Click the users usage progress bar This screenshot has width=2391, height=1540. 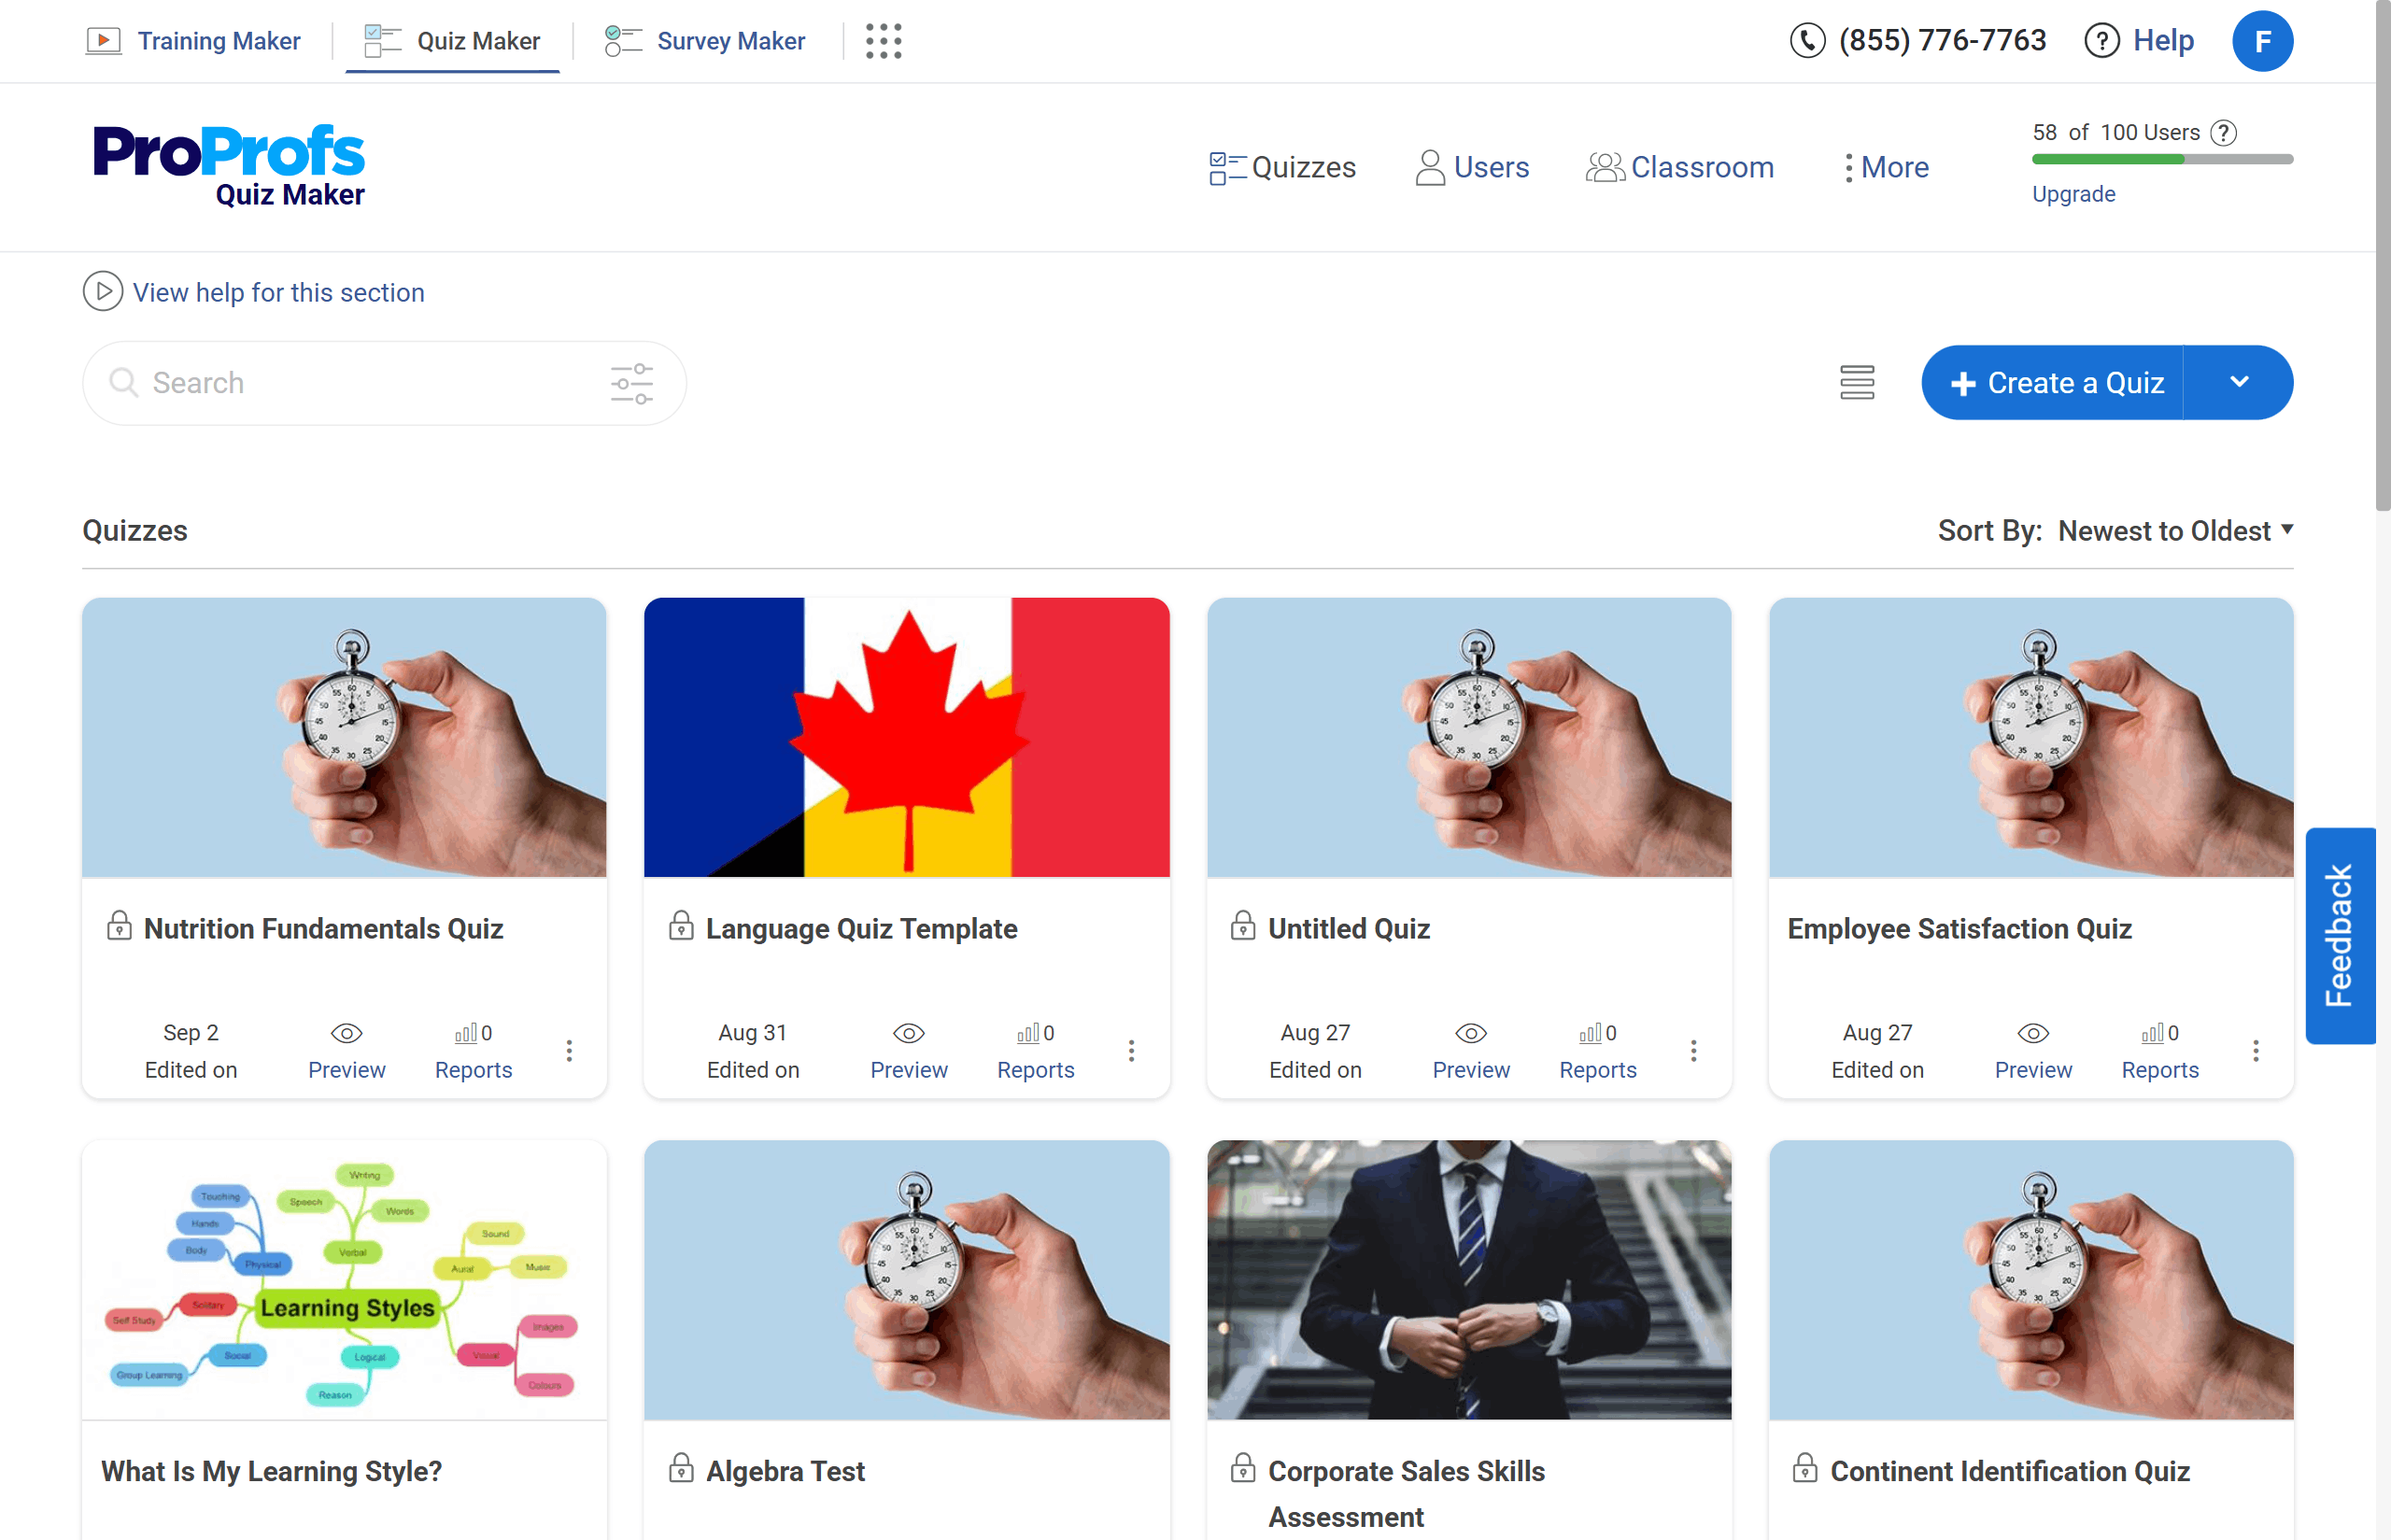pyautogui.click(x=2161, y=159)
